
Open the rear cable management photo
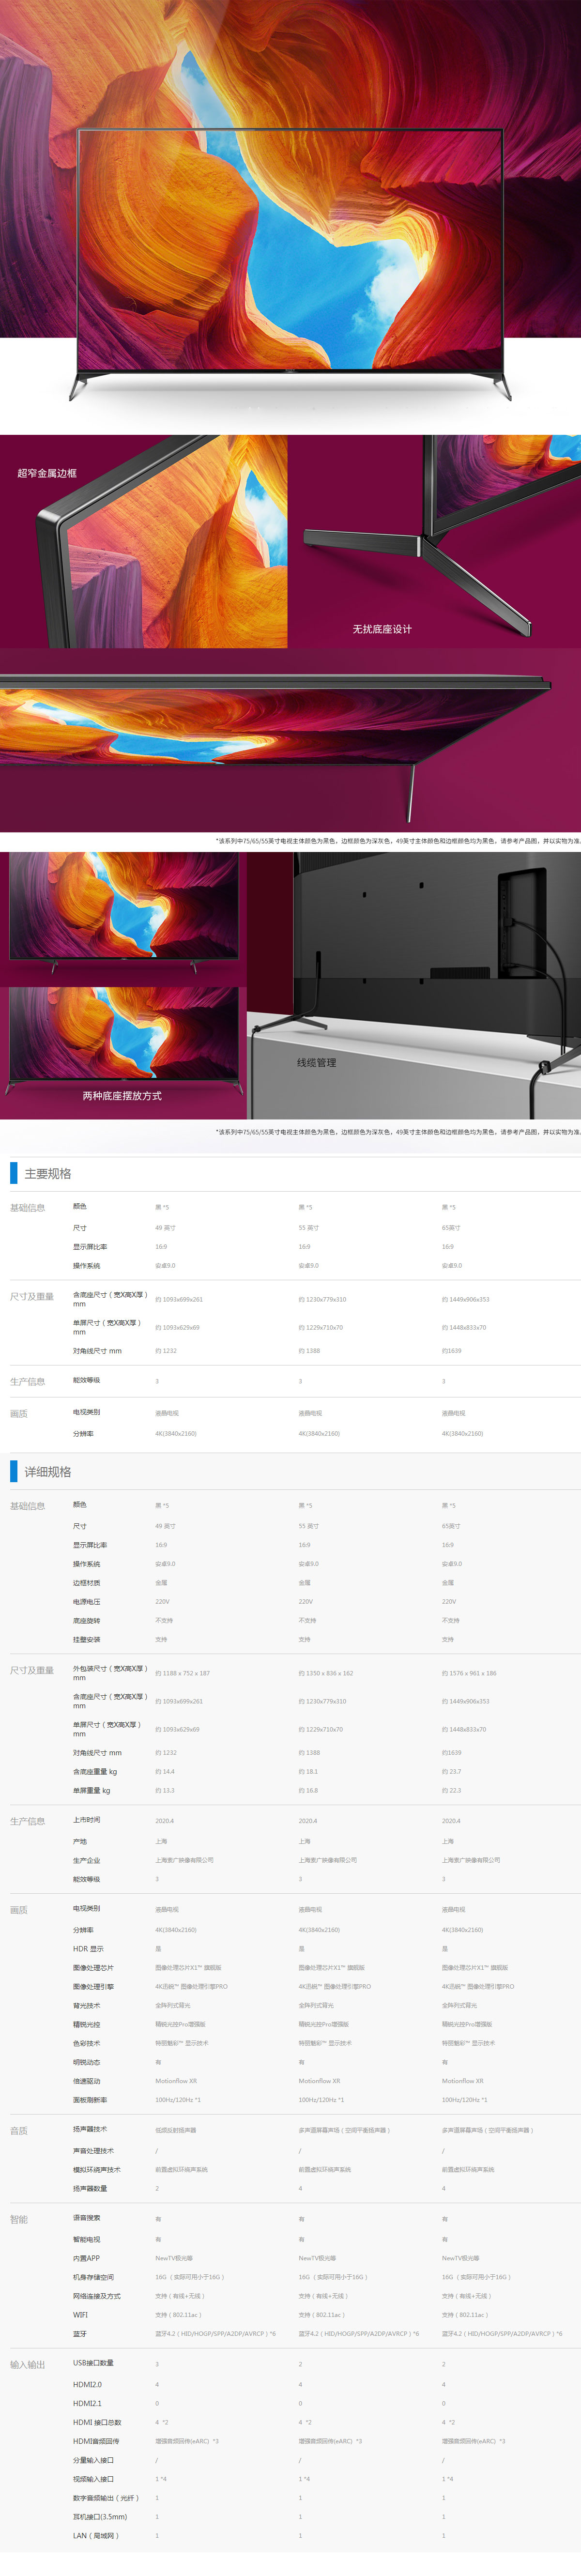point(414,985)
